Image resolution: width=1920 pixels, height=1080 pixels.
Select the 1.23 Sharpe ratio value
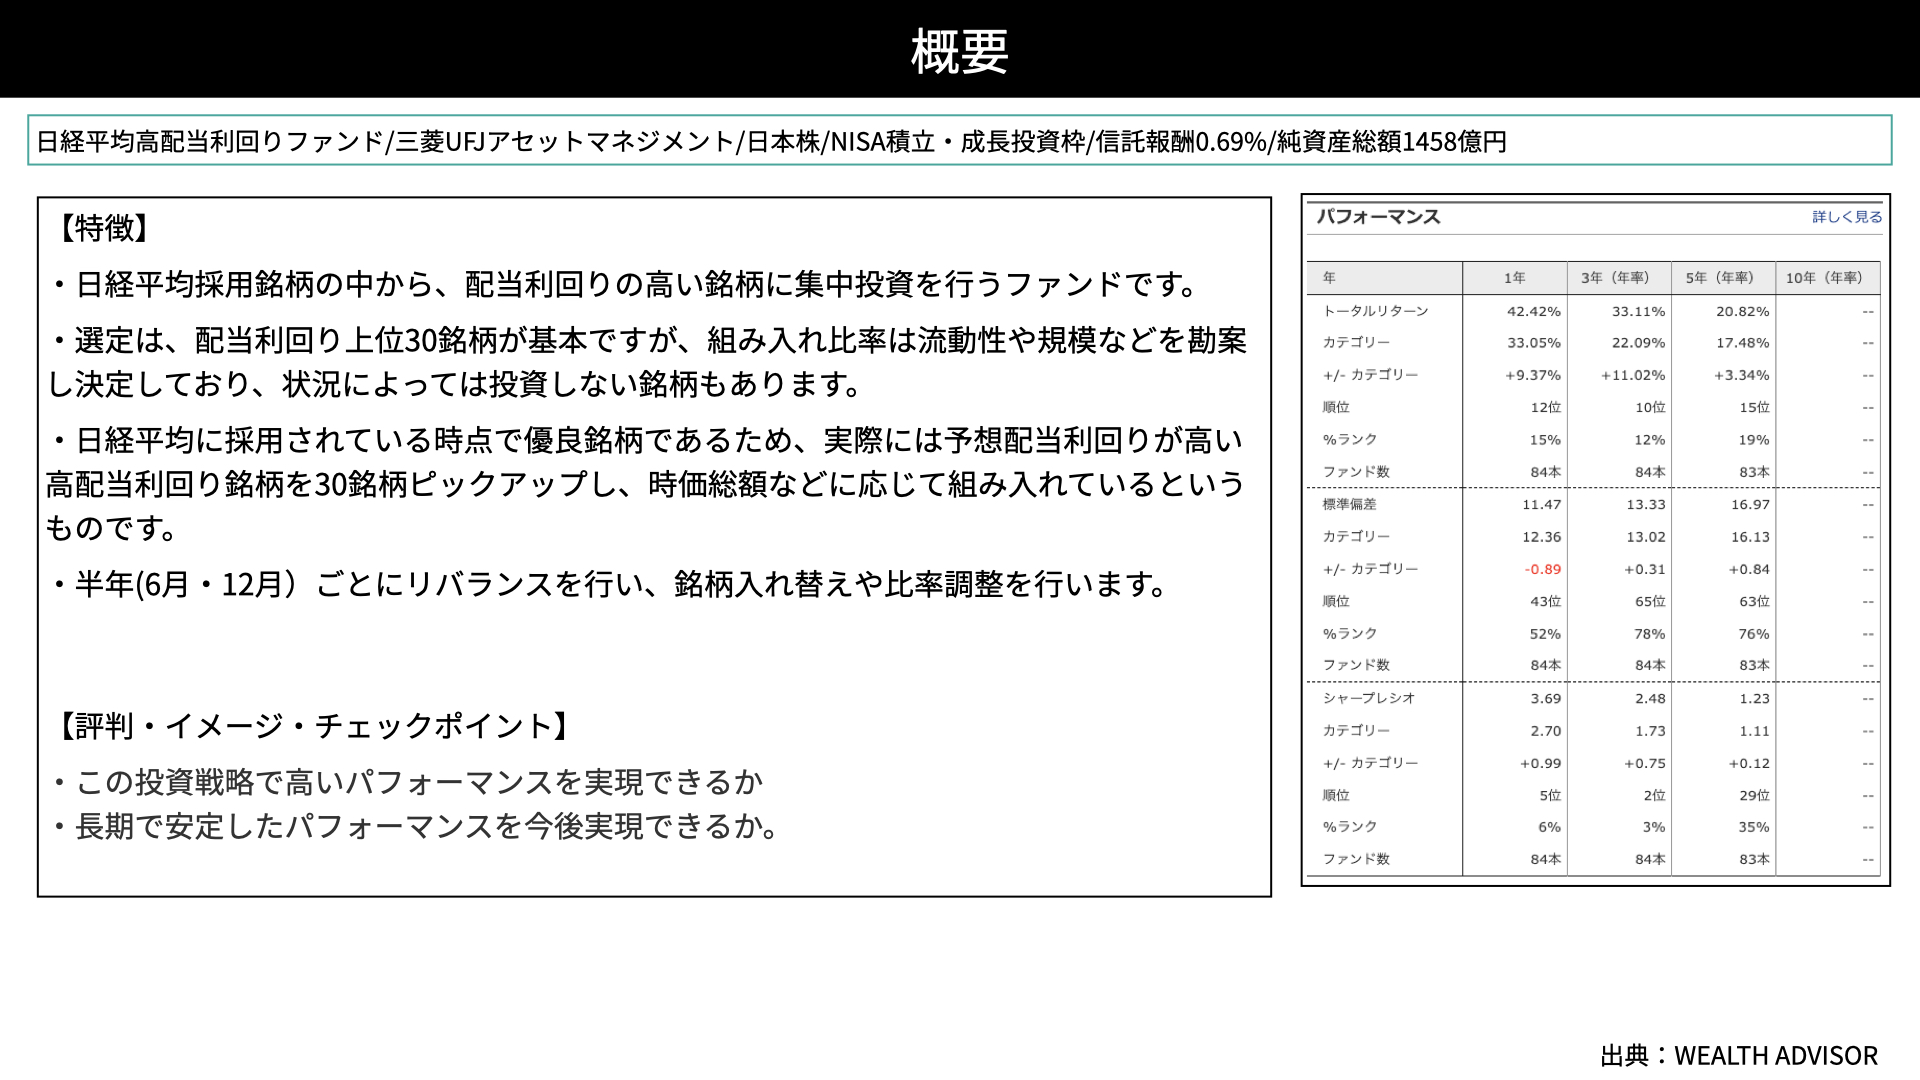click(1754, 699)
